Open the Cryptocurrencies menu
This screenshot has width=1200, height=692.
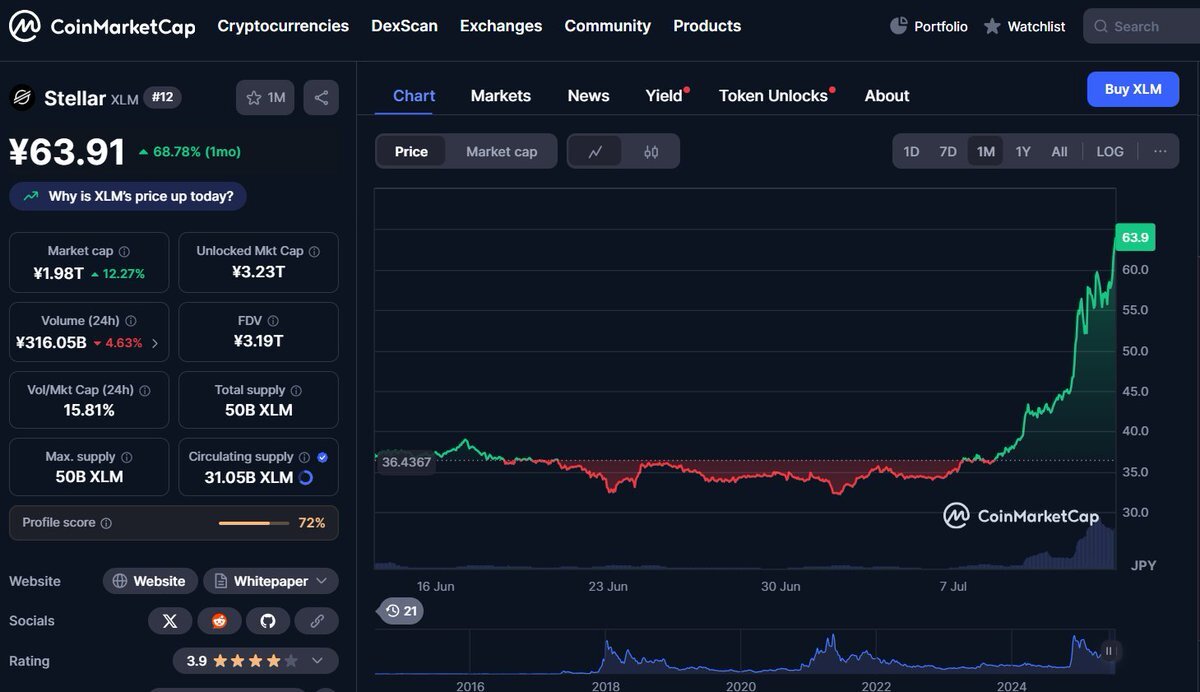(283, 26)
